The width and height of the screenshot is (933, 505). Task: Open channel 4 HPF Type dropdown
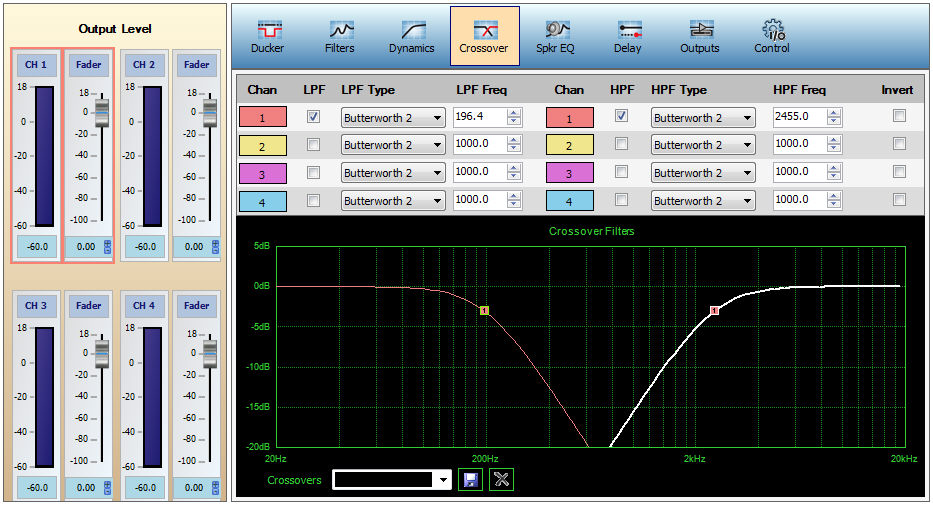703,201
